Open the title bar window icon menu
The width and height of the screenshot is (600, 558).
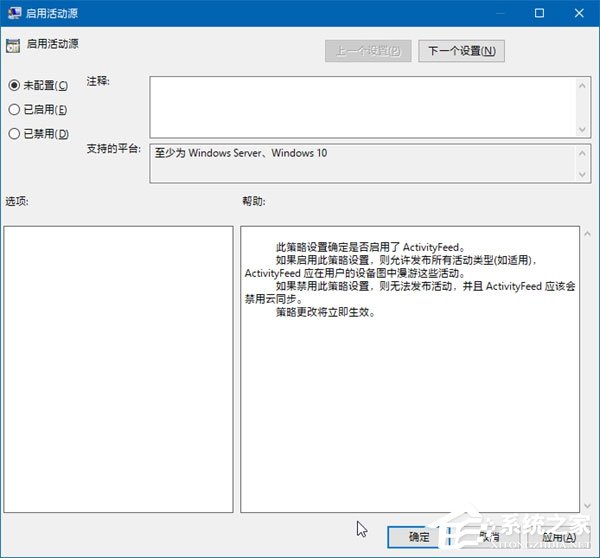point(15,13)
